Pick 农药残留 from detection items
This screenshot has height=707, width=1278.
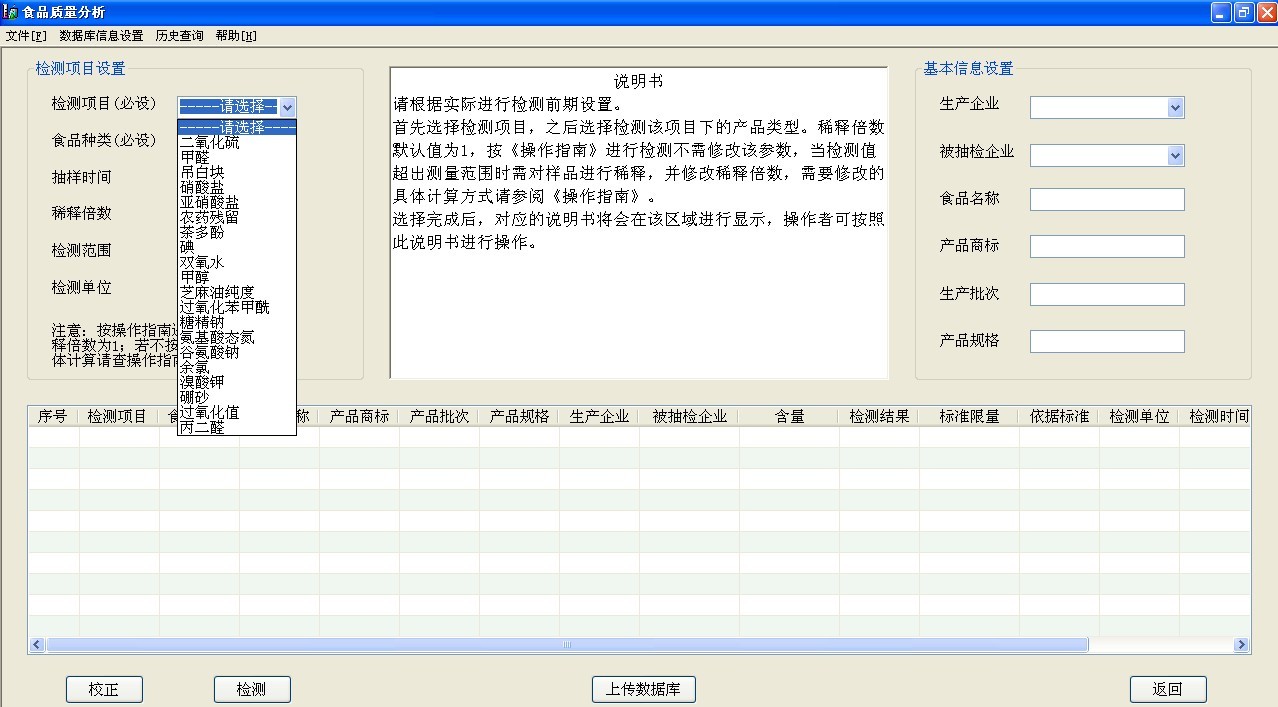click(210, 217)
